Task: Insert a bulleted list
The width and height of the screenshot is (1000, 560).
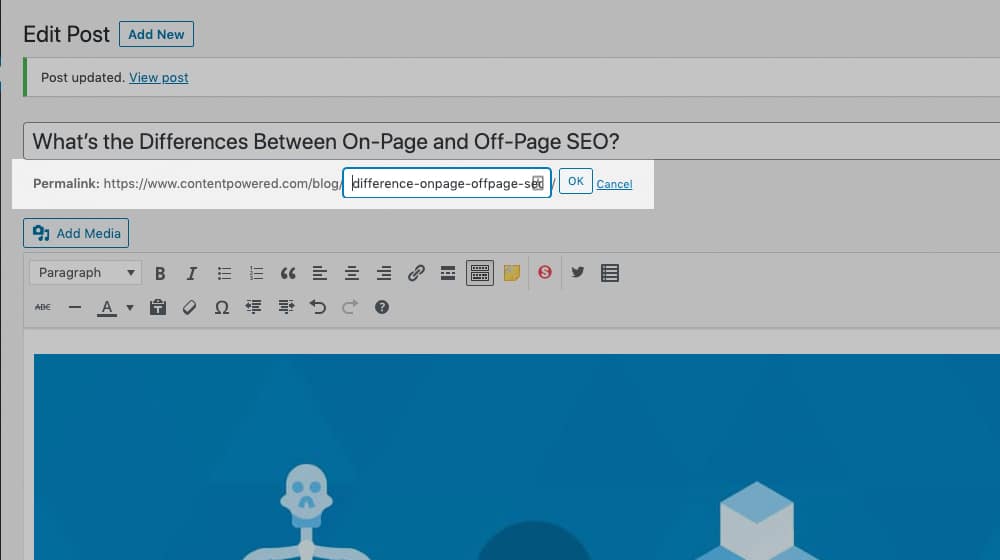Action: point(224,273)
